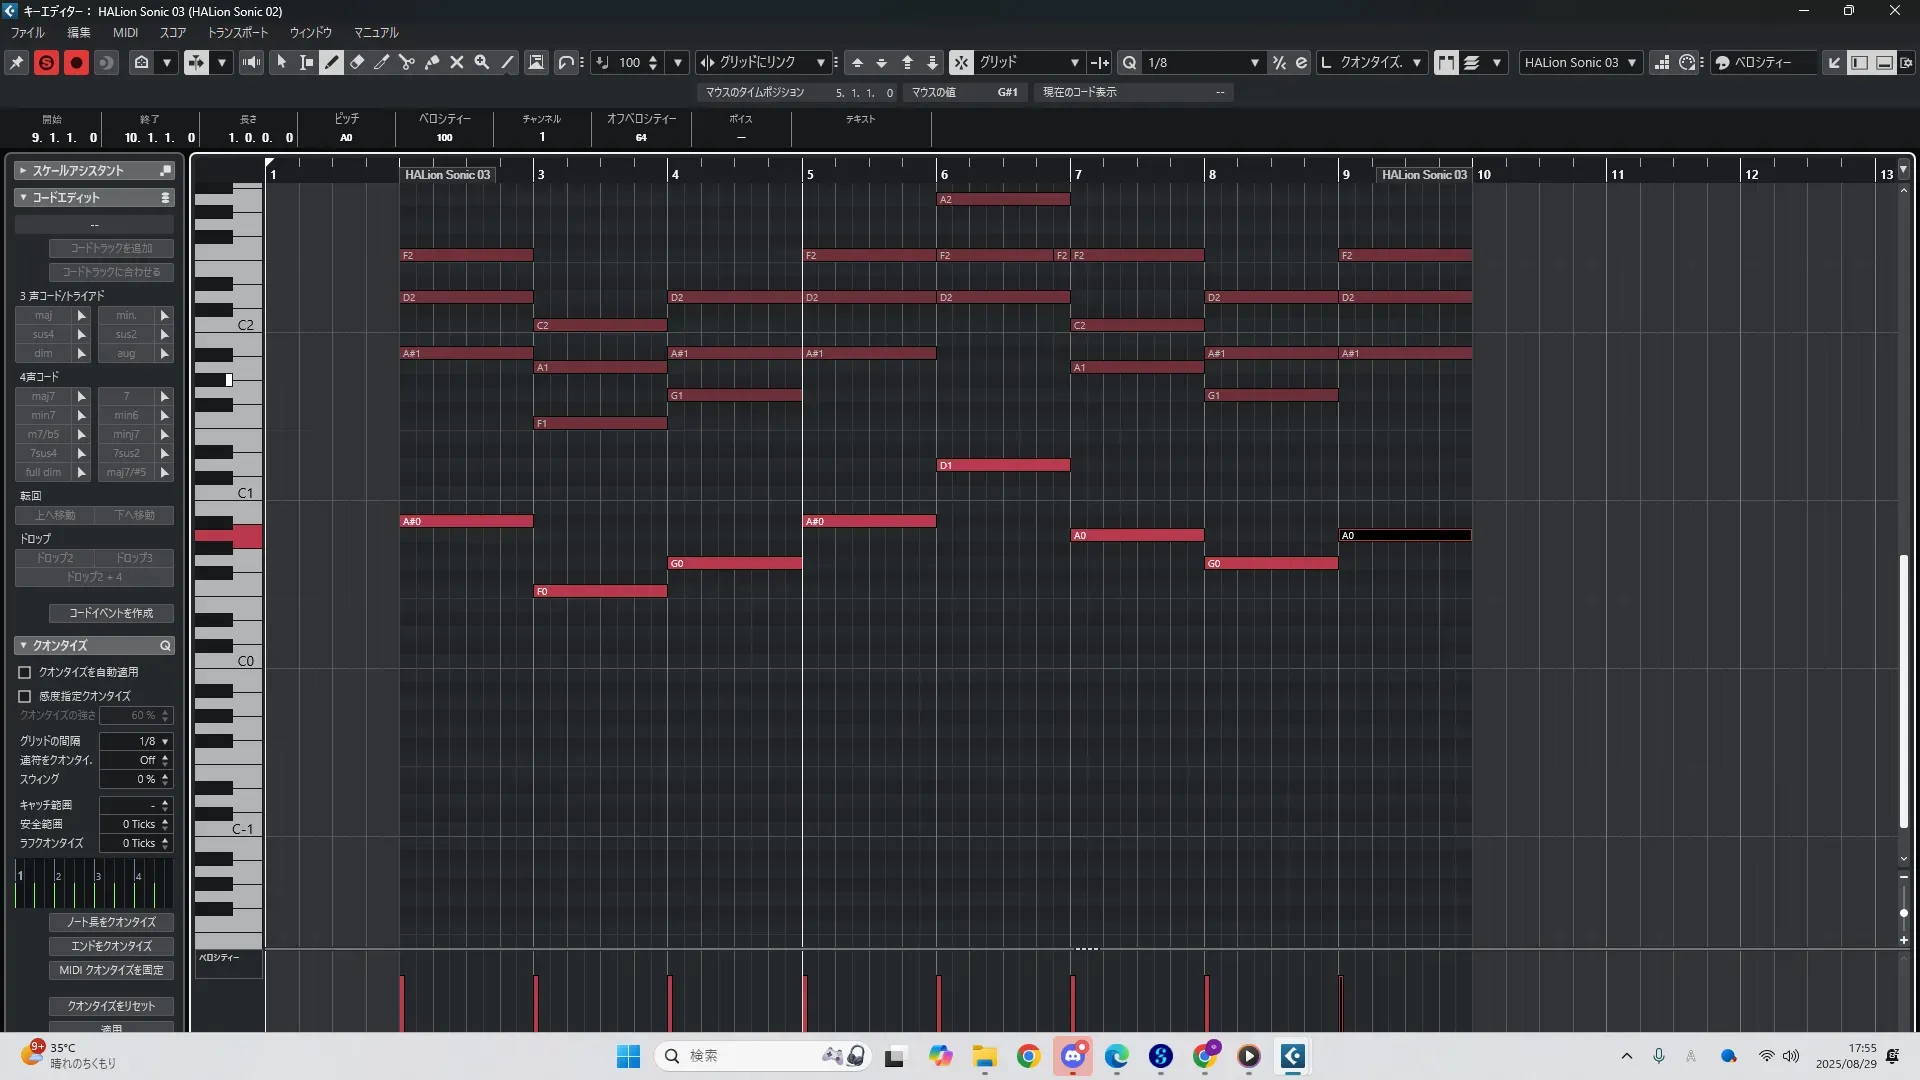This screenshot has width=1920, height=1080.
Task: Click the vertical zoom slider handle
Action: (1904, 912)
